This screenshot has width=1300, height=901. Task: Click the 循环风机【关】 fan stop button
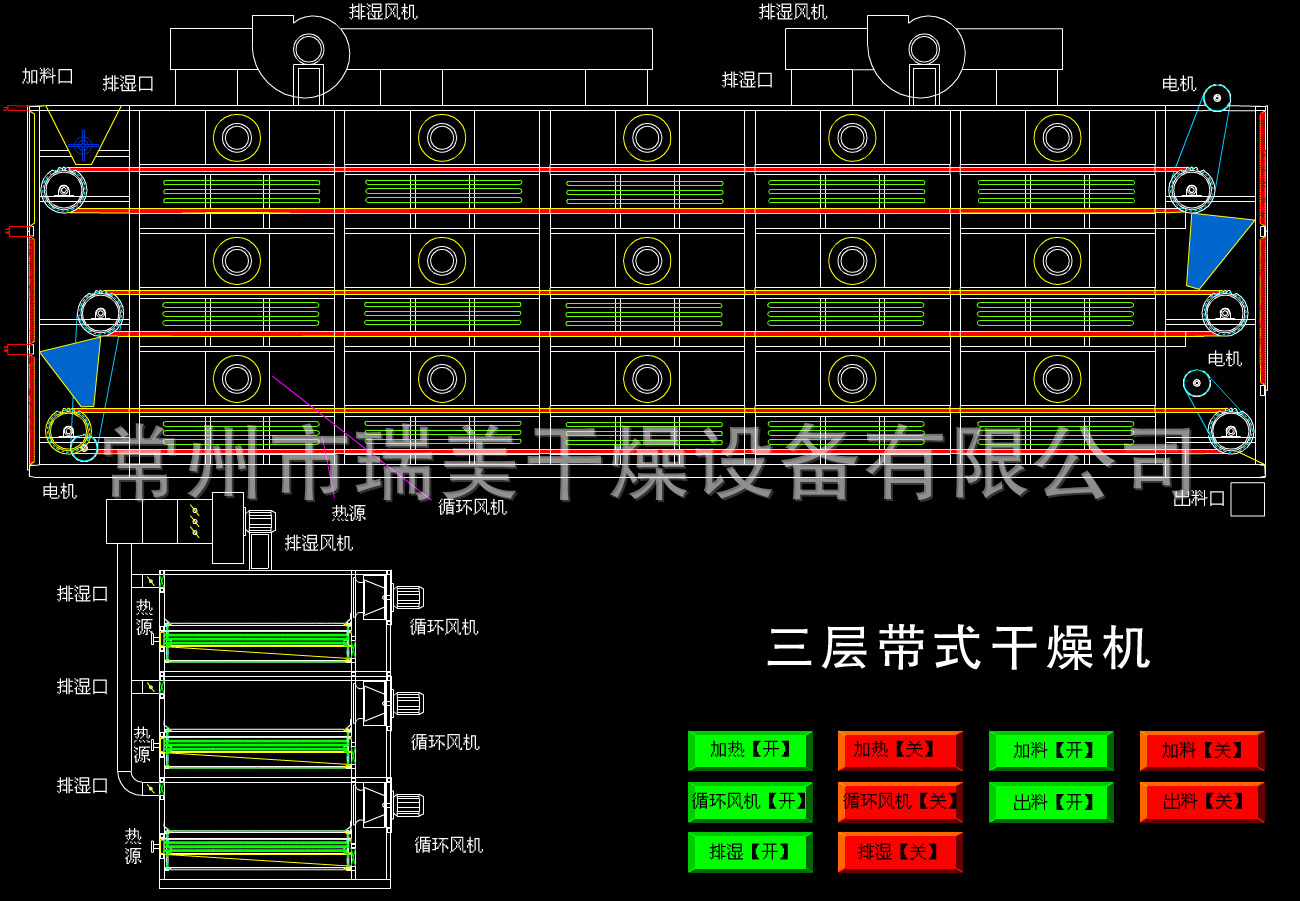[x=898, y=802]
